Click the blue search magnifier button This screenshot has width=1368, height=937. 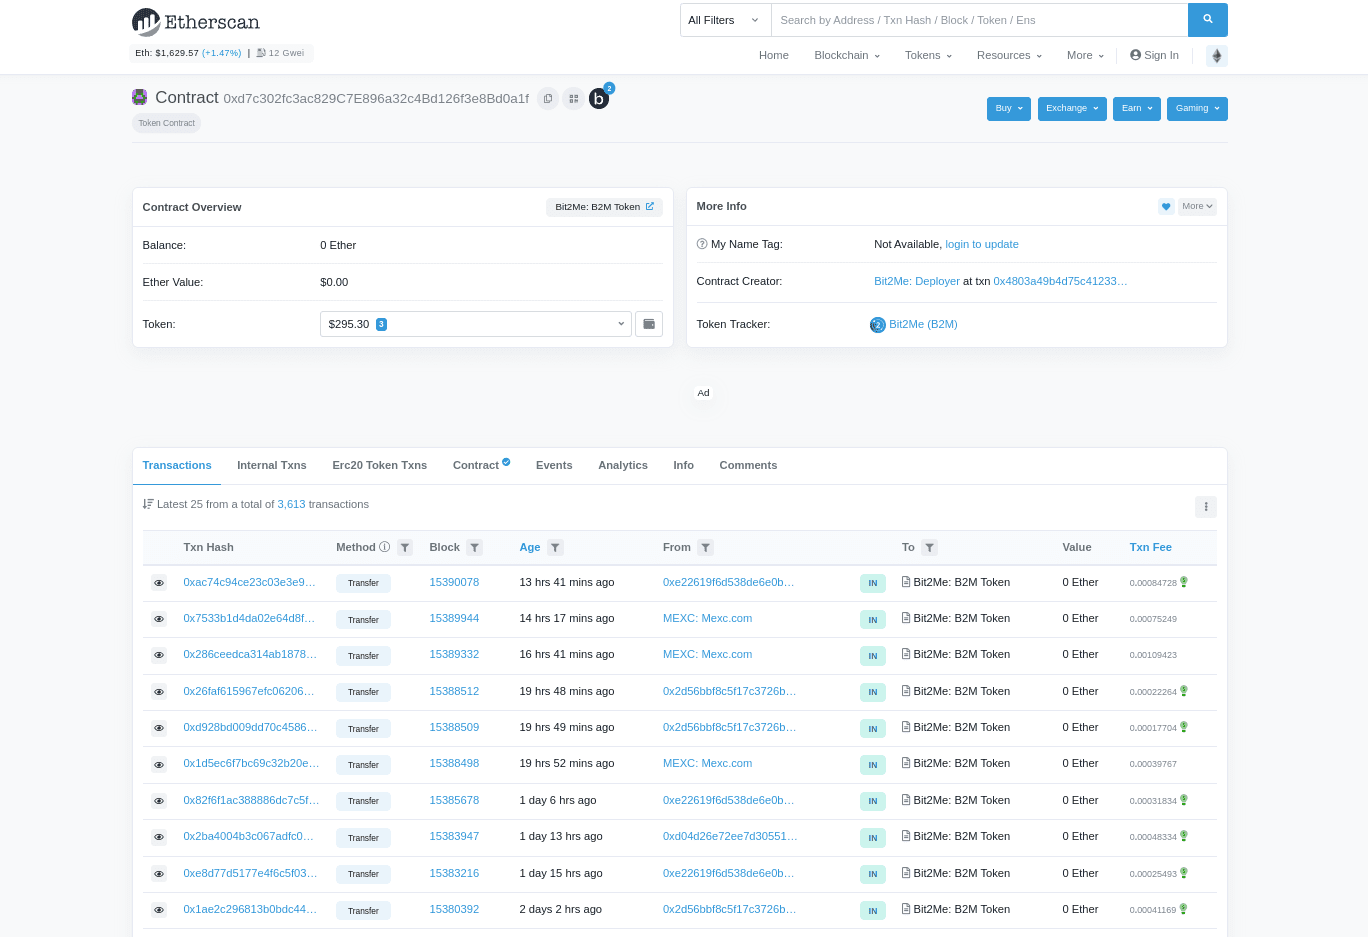click(1207, 20)
